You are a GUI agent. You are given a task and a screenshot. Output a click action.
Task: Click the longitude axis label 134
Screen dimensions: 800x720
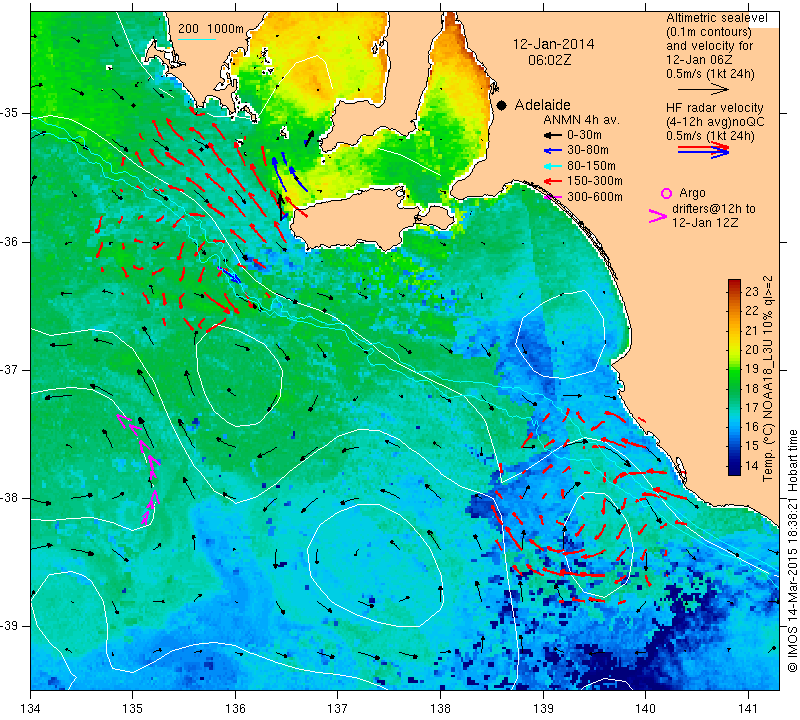click(x=31, y=708)
